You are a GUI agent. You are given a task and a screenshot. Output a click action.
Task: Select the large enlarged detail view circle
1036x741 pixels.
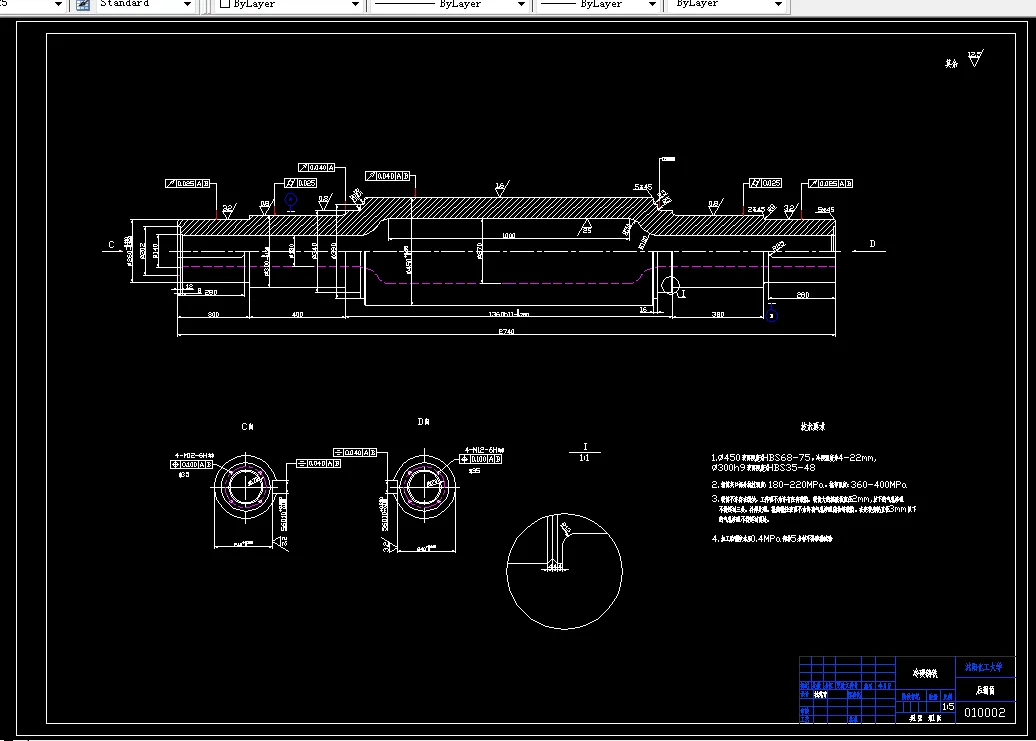click(x=564, y=571)
